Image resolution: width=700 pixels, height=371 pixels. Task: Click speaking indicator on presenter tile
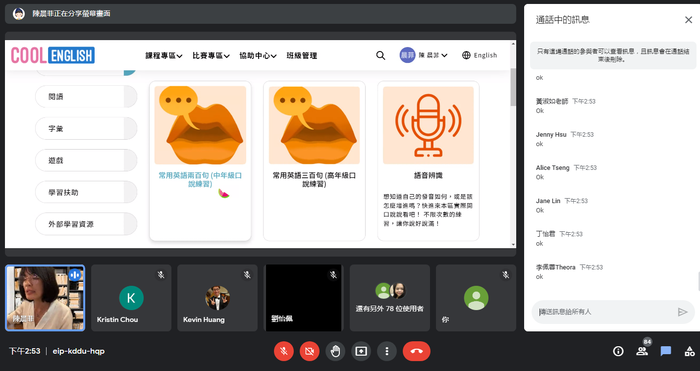coord(75,275)
